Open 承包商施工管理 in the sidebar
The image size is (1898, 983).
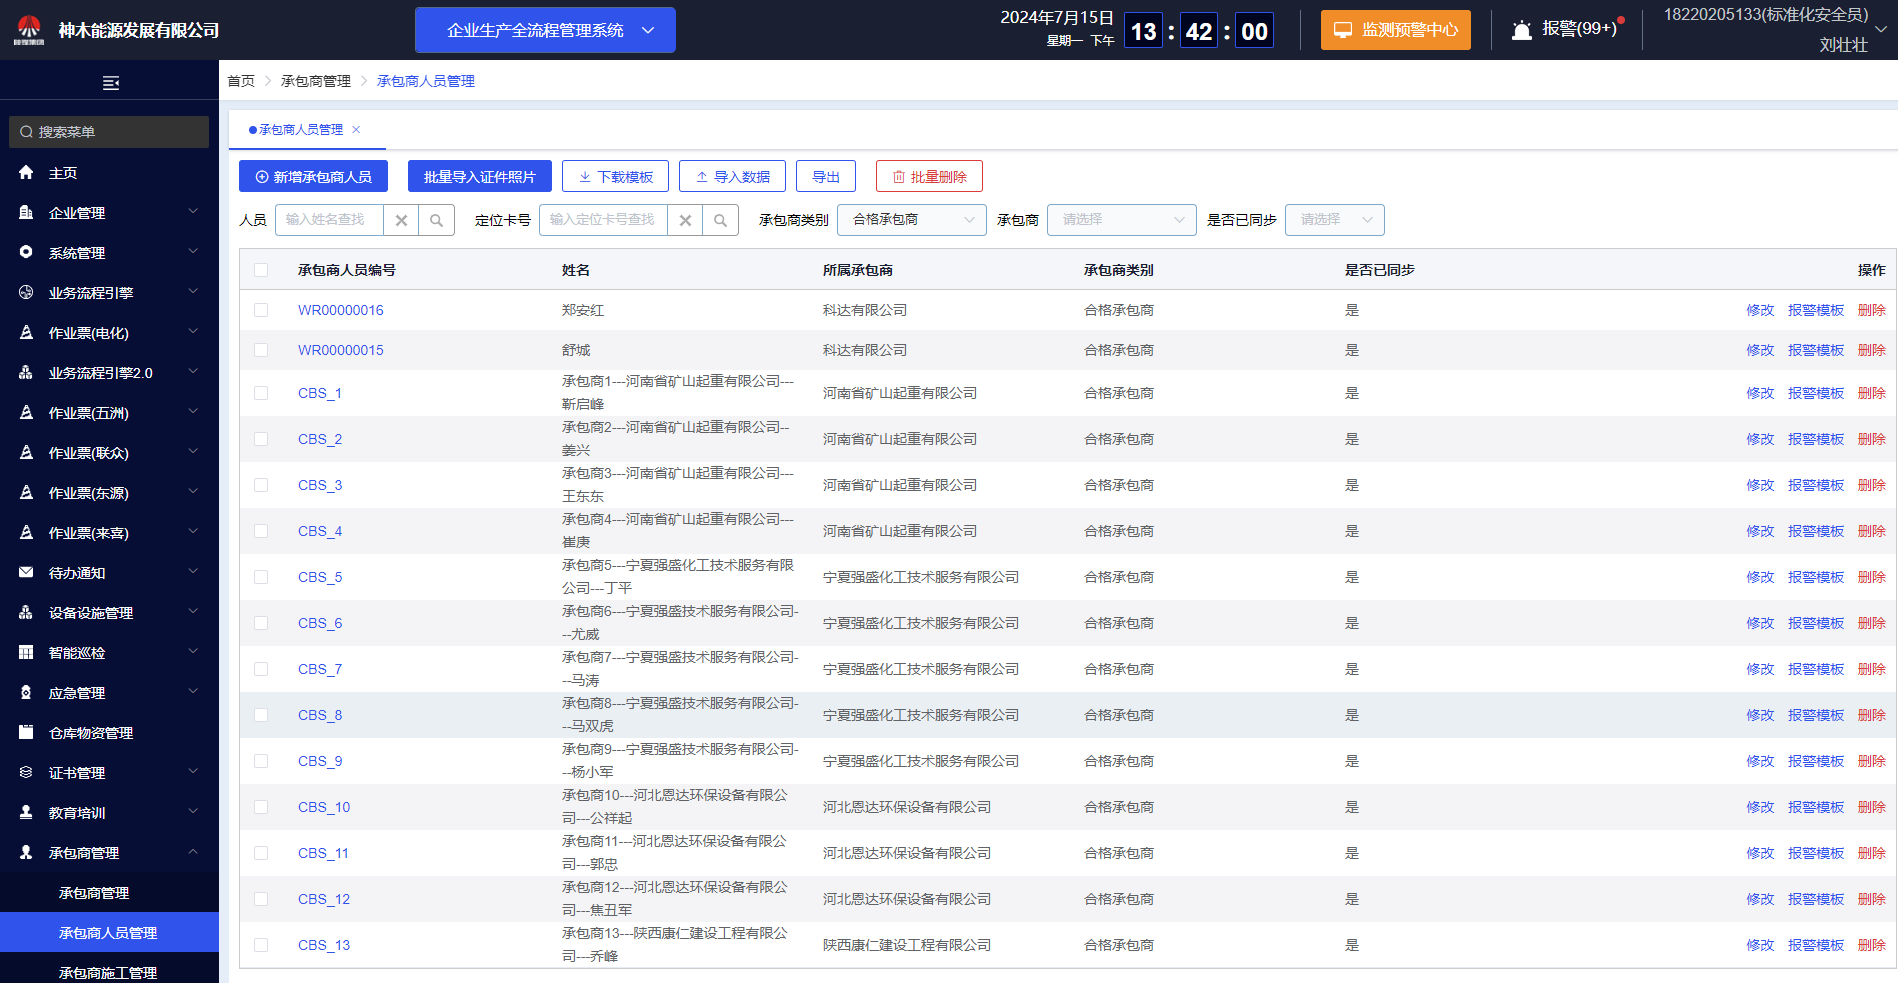[107, 971]
